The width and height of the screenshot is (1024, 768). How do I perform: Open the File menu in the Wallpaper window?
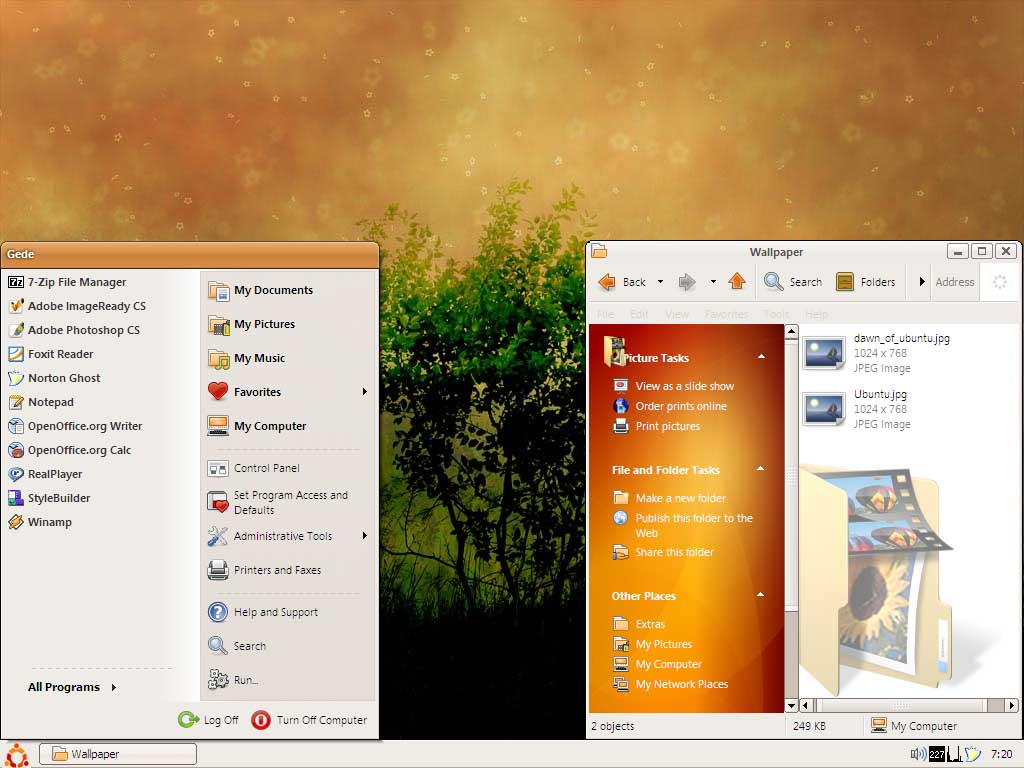[606, 313]
